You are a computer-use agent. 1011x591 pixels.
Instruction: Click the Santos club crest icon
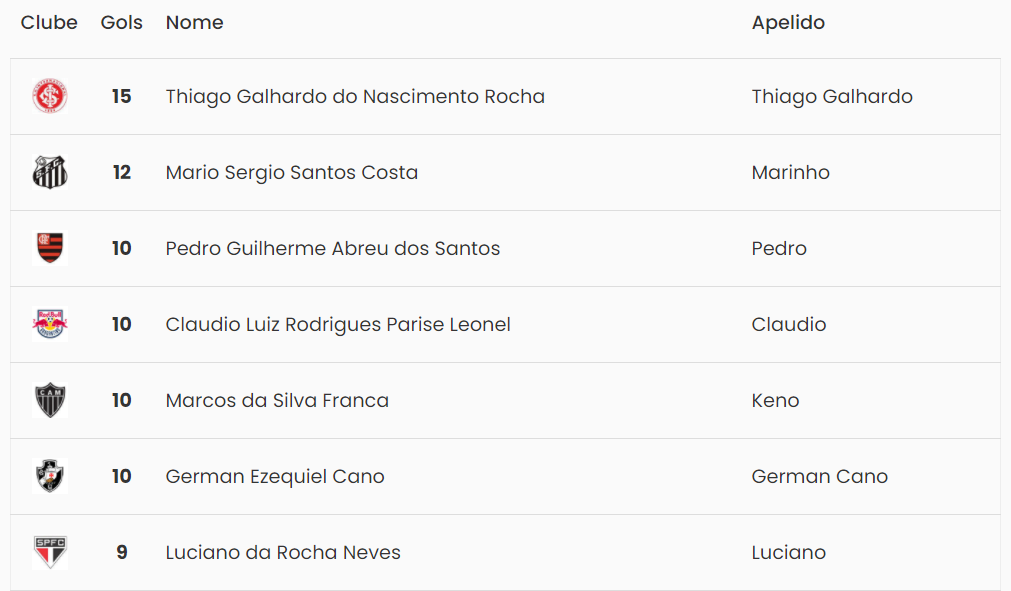point(49,173)
